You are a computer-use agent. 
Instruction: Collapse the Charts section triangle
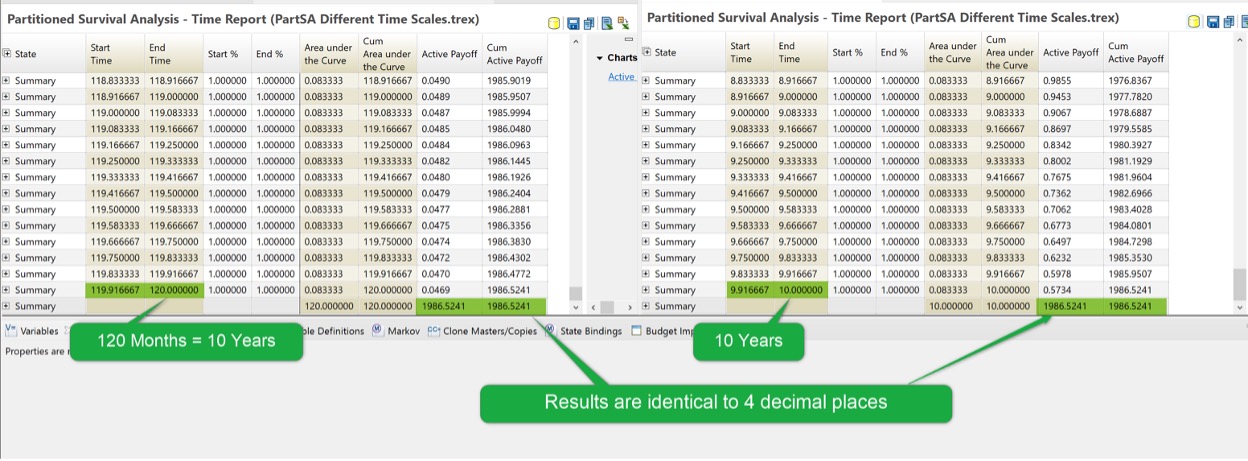point(599,58)
